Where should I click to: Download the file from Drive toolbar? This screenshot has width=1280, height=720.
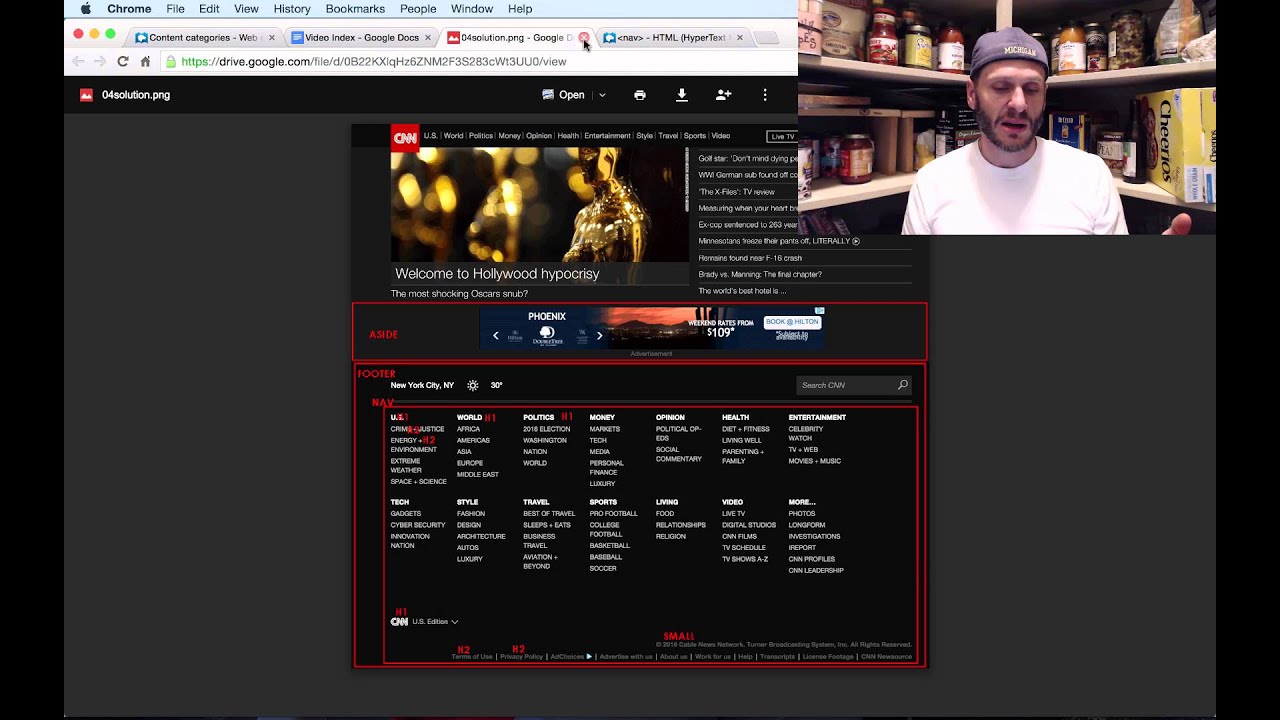(x=682, y=95)
